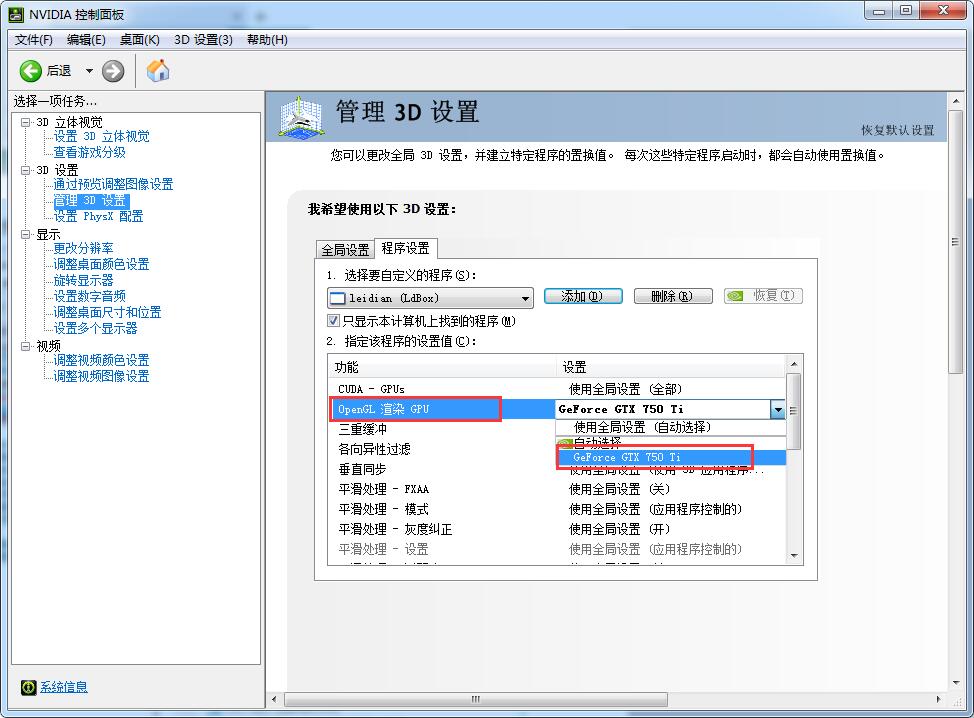This screenshot has width=974, height=718.
Task: Click the green Back arrow icon
Action: pos(31,70)
